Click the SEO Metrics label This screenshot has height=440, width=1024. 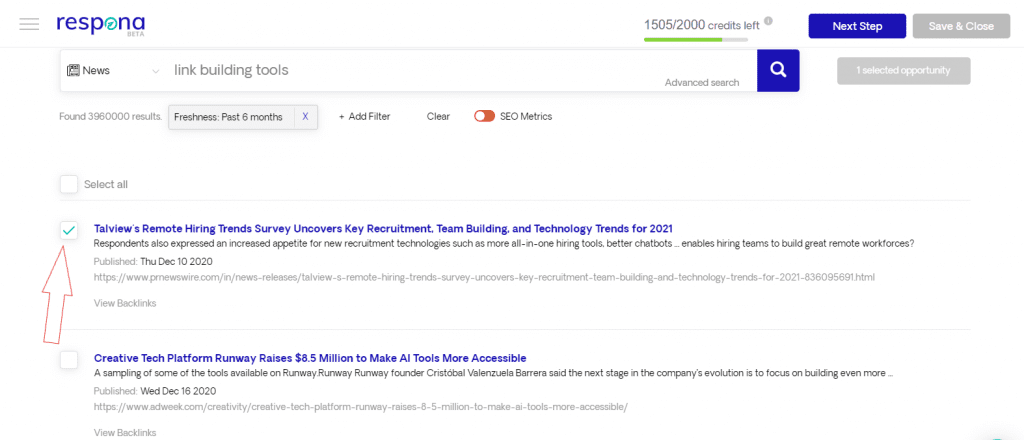(x=526, y=116)
